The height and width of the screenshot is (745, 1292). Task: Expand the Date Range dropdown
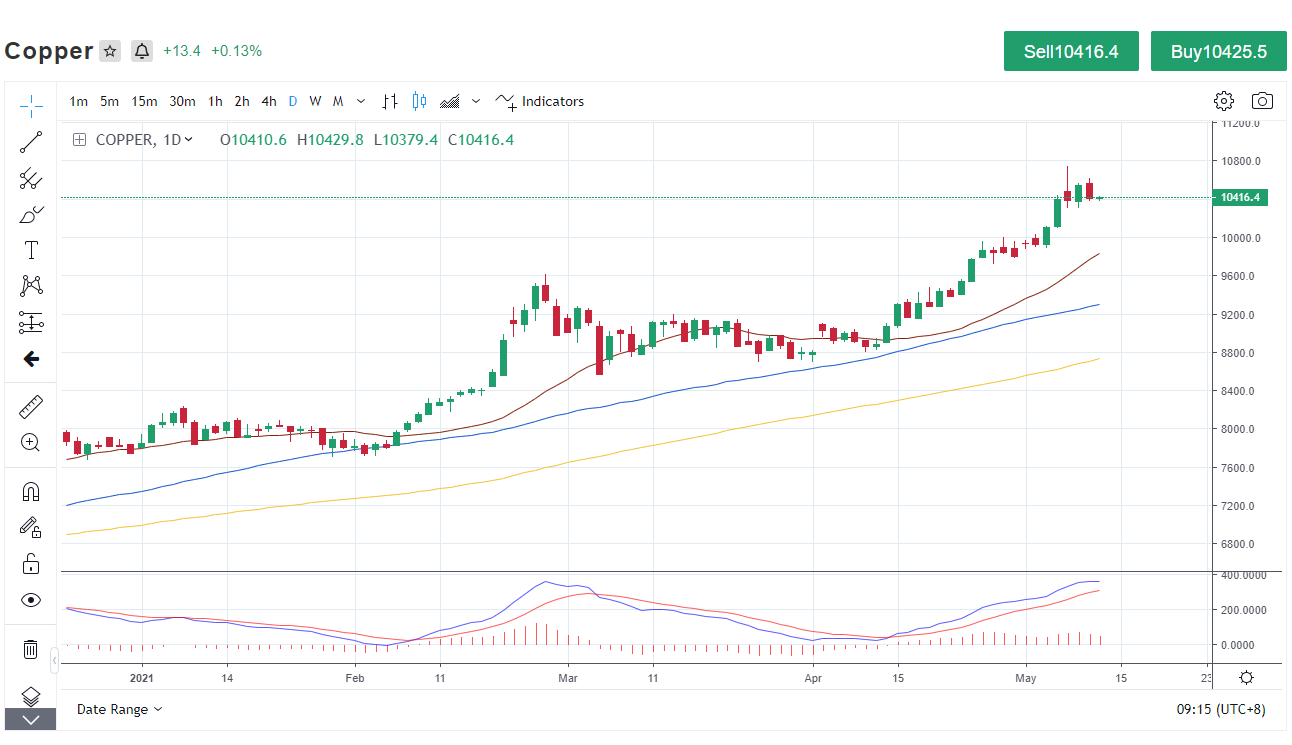pyautogui.click(x=120, y=709)
